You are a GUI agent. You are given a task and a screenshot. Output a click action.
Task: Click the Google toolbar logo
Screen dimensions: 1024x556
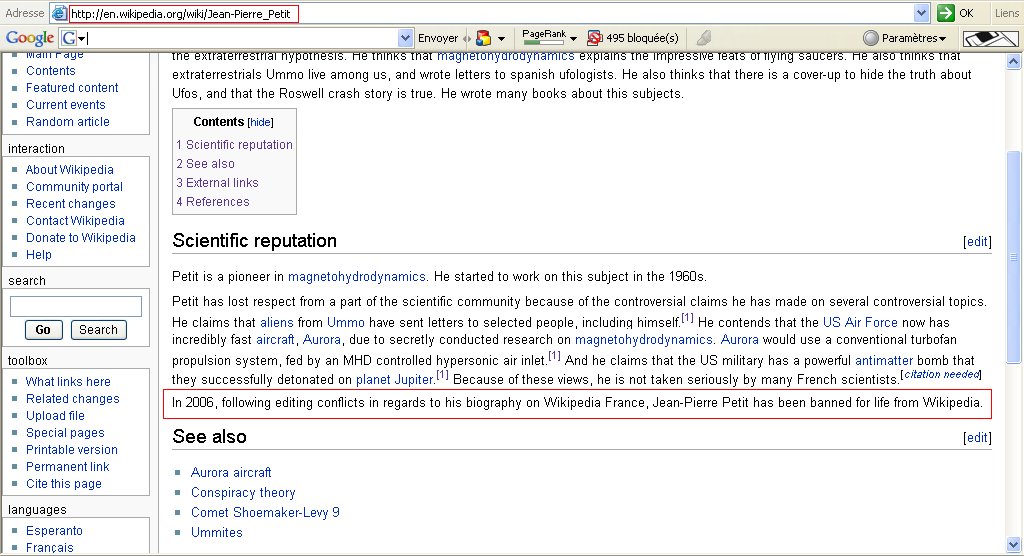pyautogui.click(x=29, y=38)
